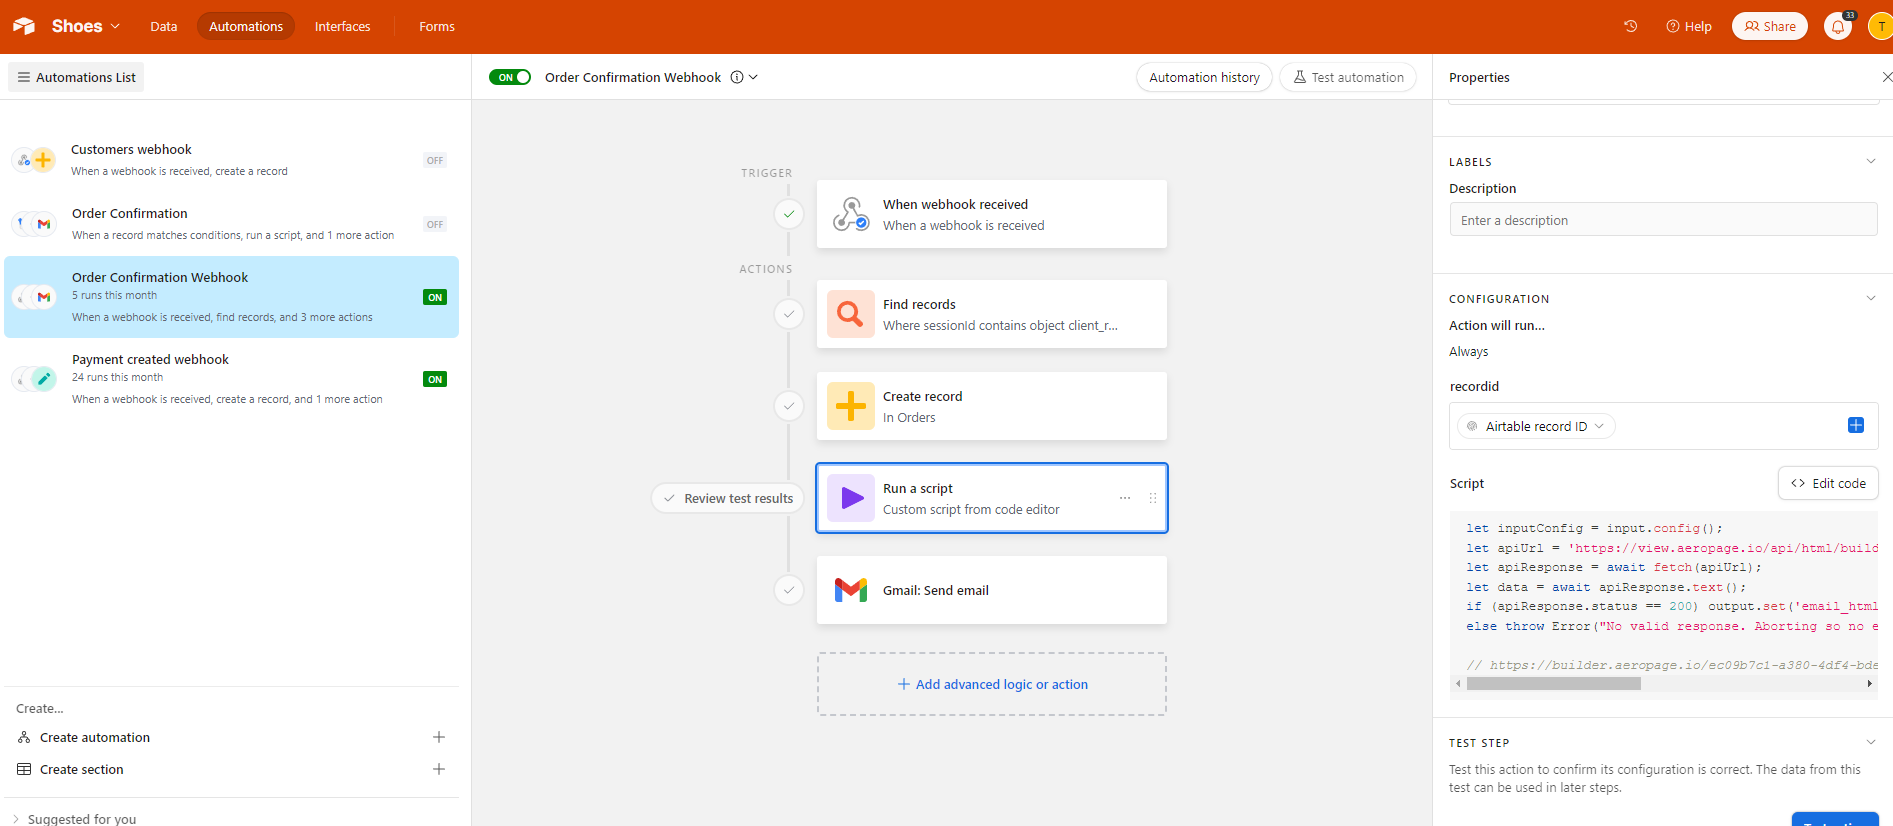The image size is (1893, 826).
Task: Collapse the Configuration section
Action: click(x=1870, y=298)
